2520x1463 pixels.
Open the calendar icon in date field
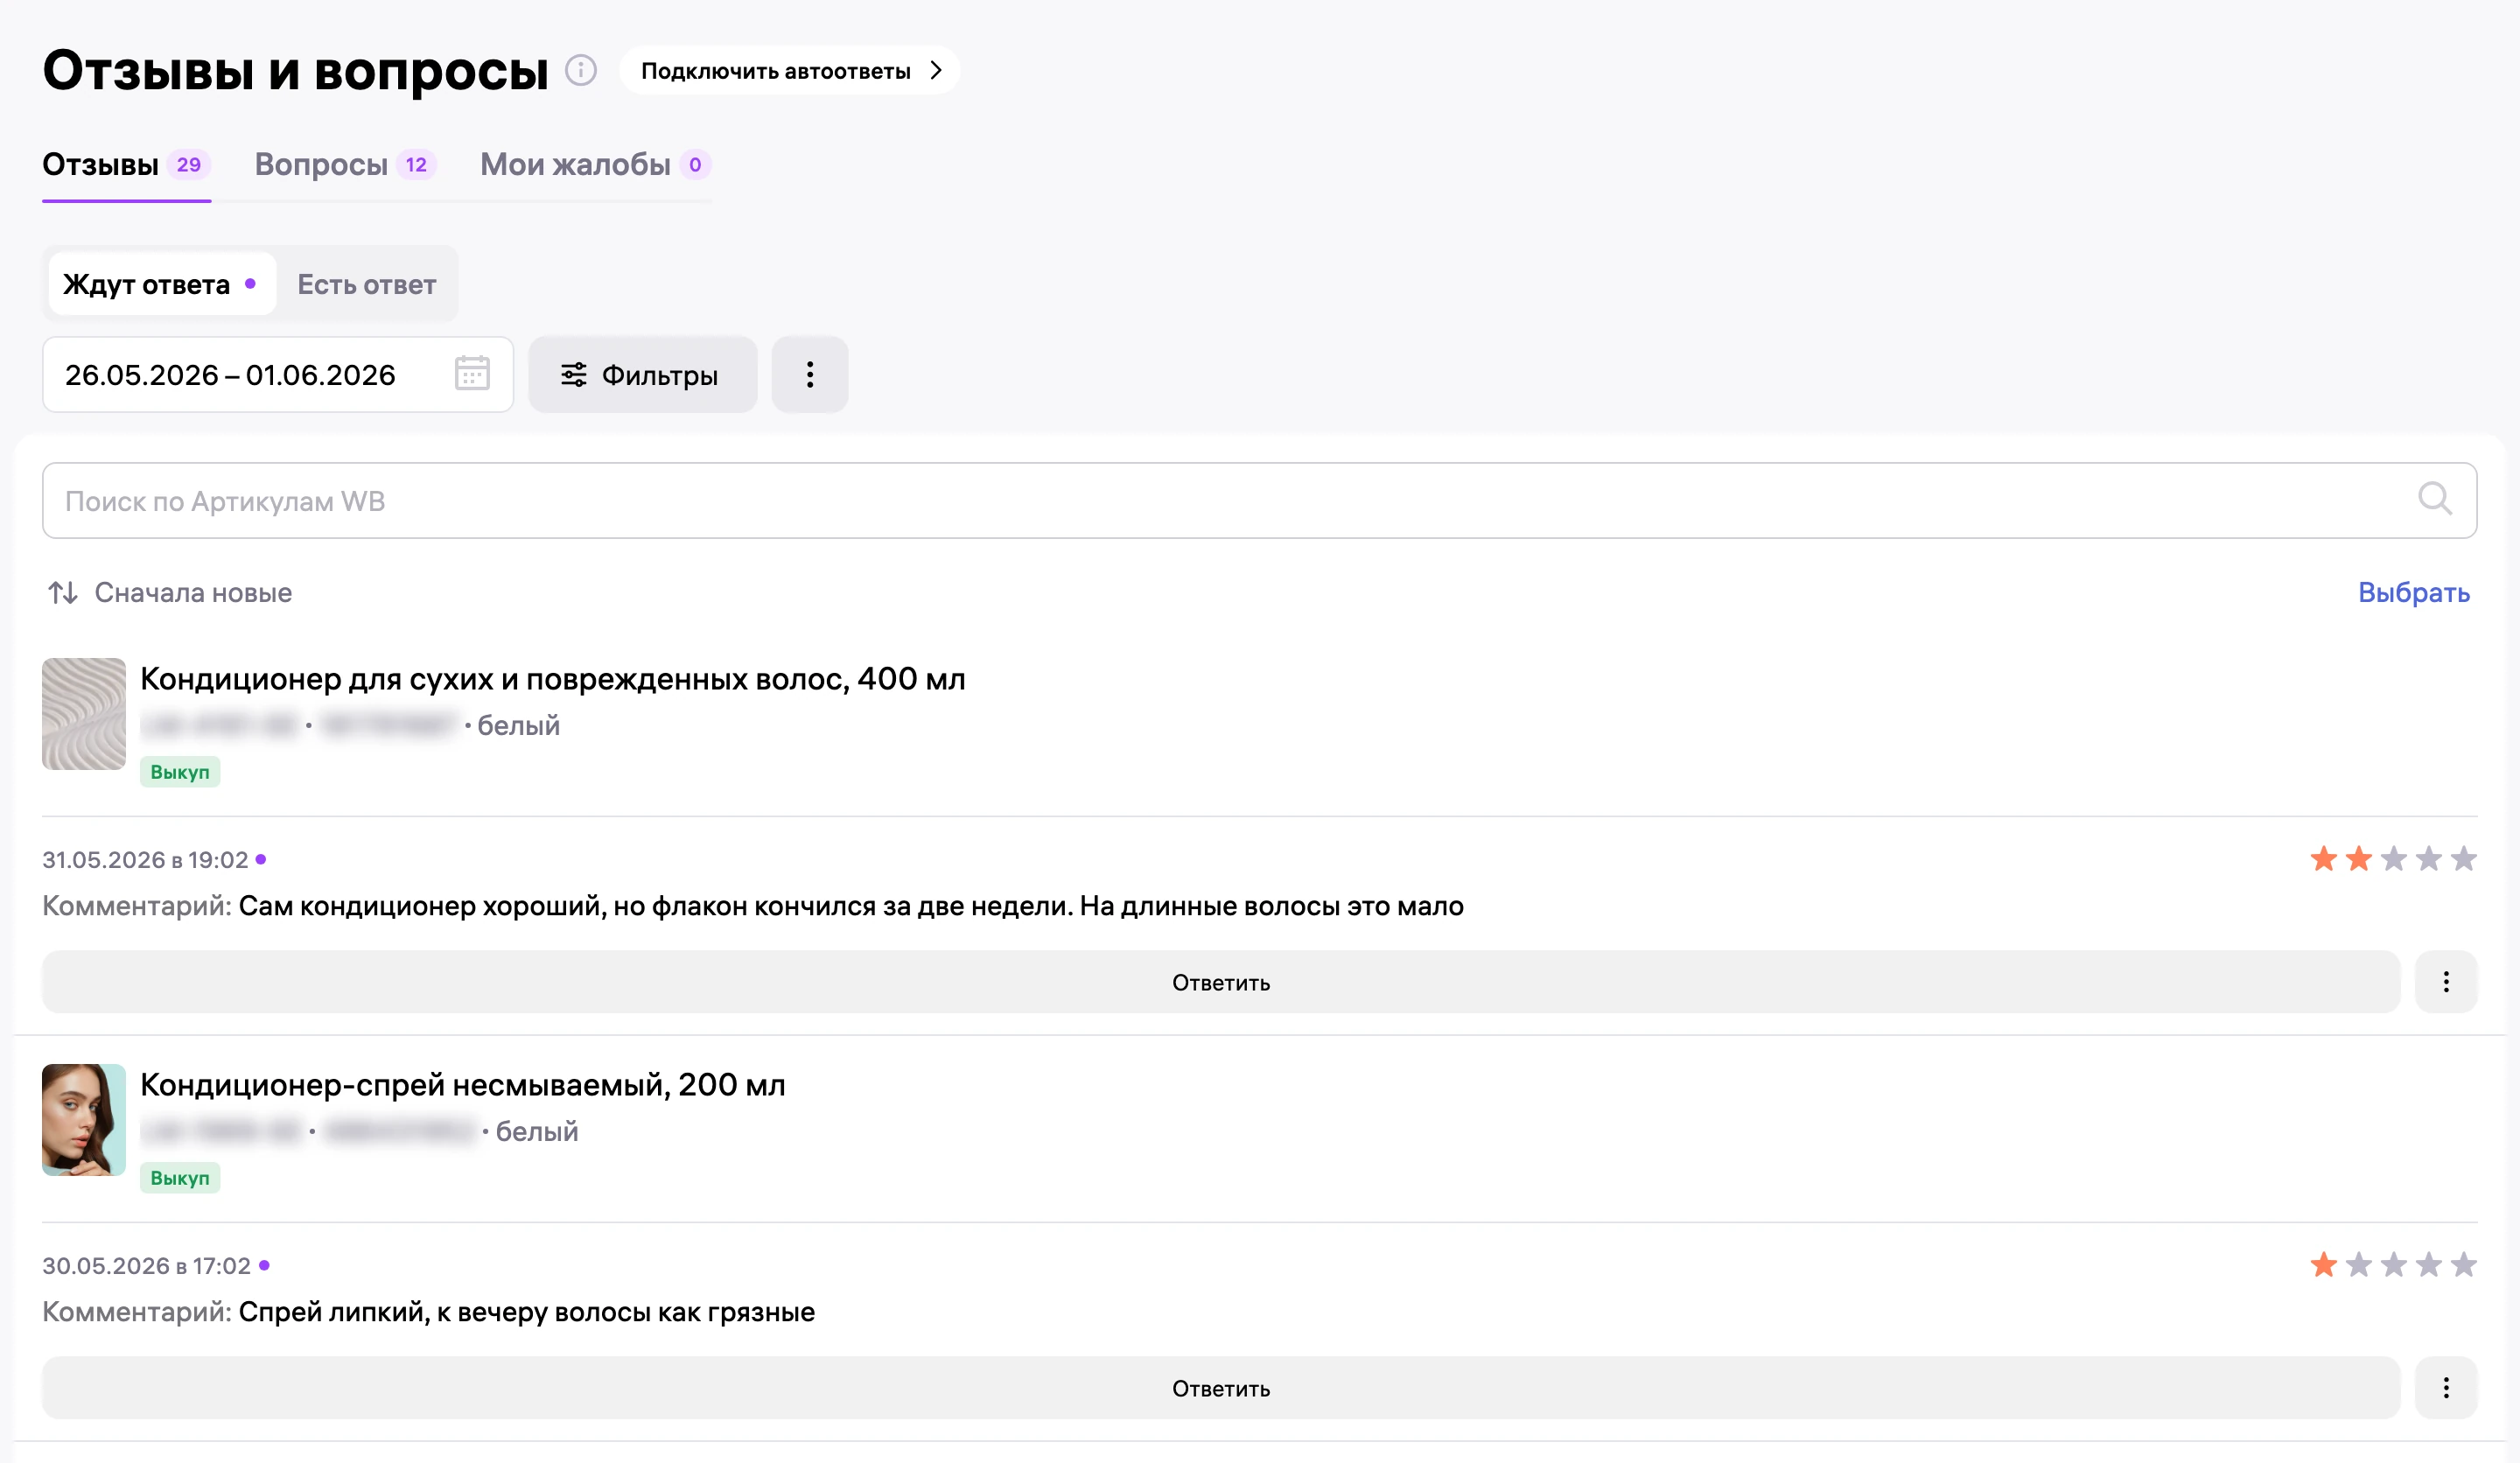point(472,374)
